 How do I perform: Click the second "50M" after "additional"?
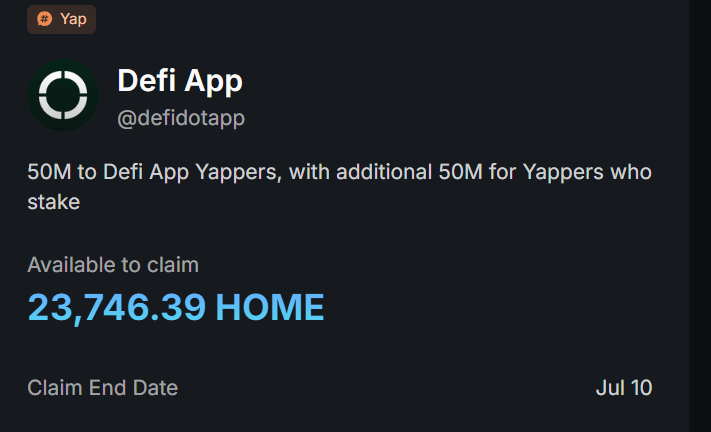pyautogui.click(x=458, y=172)
